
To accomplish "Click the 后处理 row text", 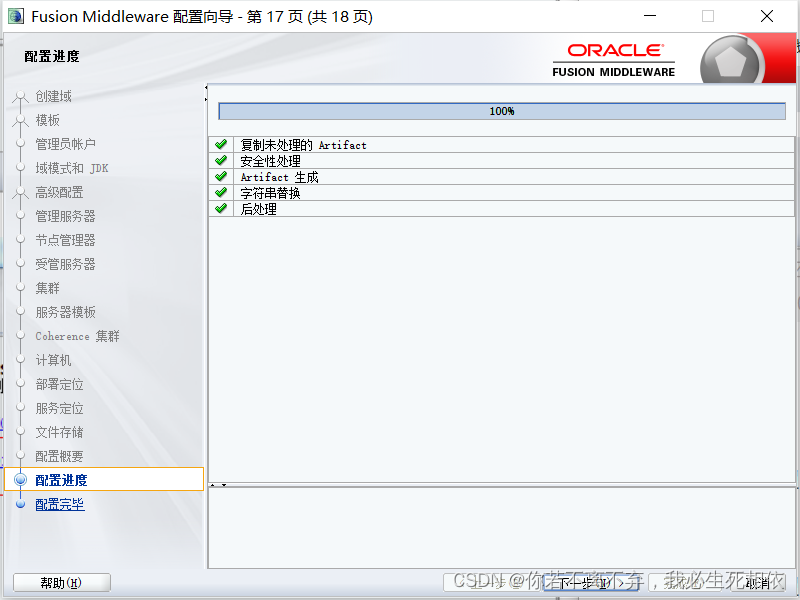I will (259, 209).
